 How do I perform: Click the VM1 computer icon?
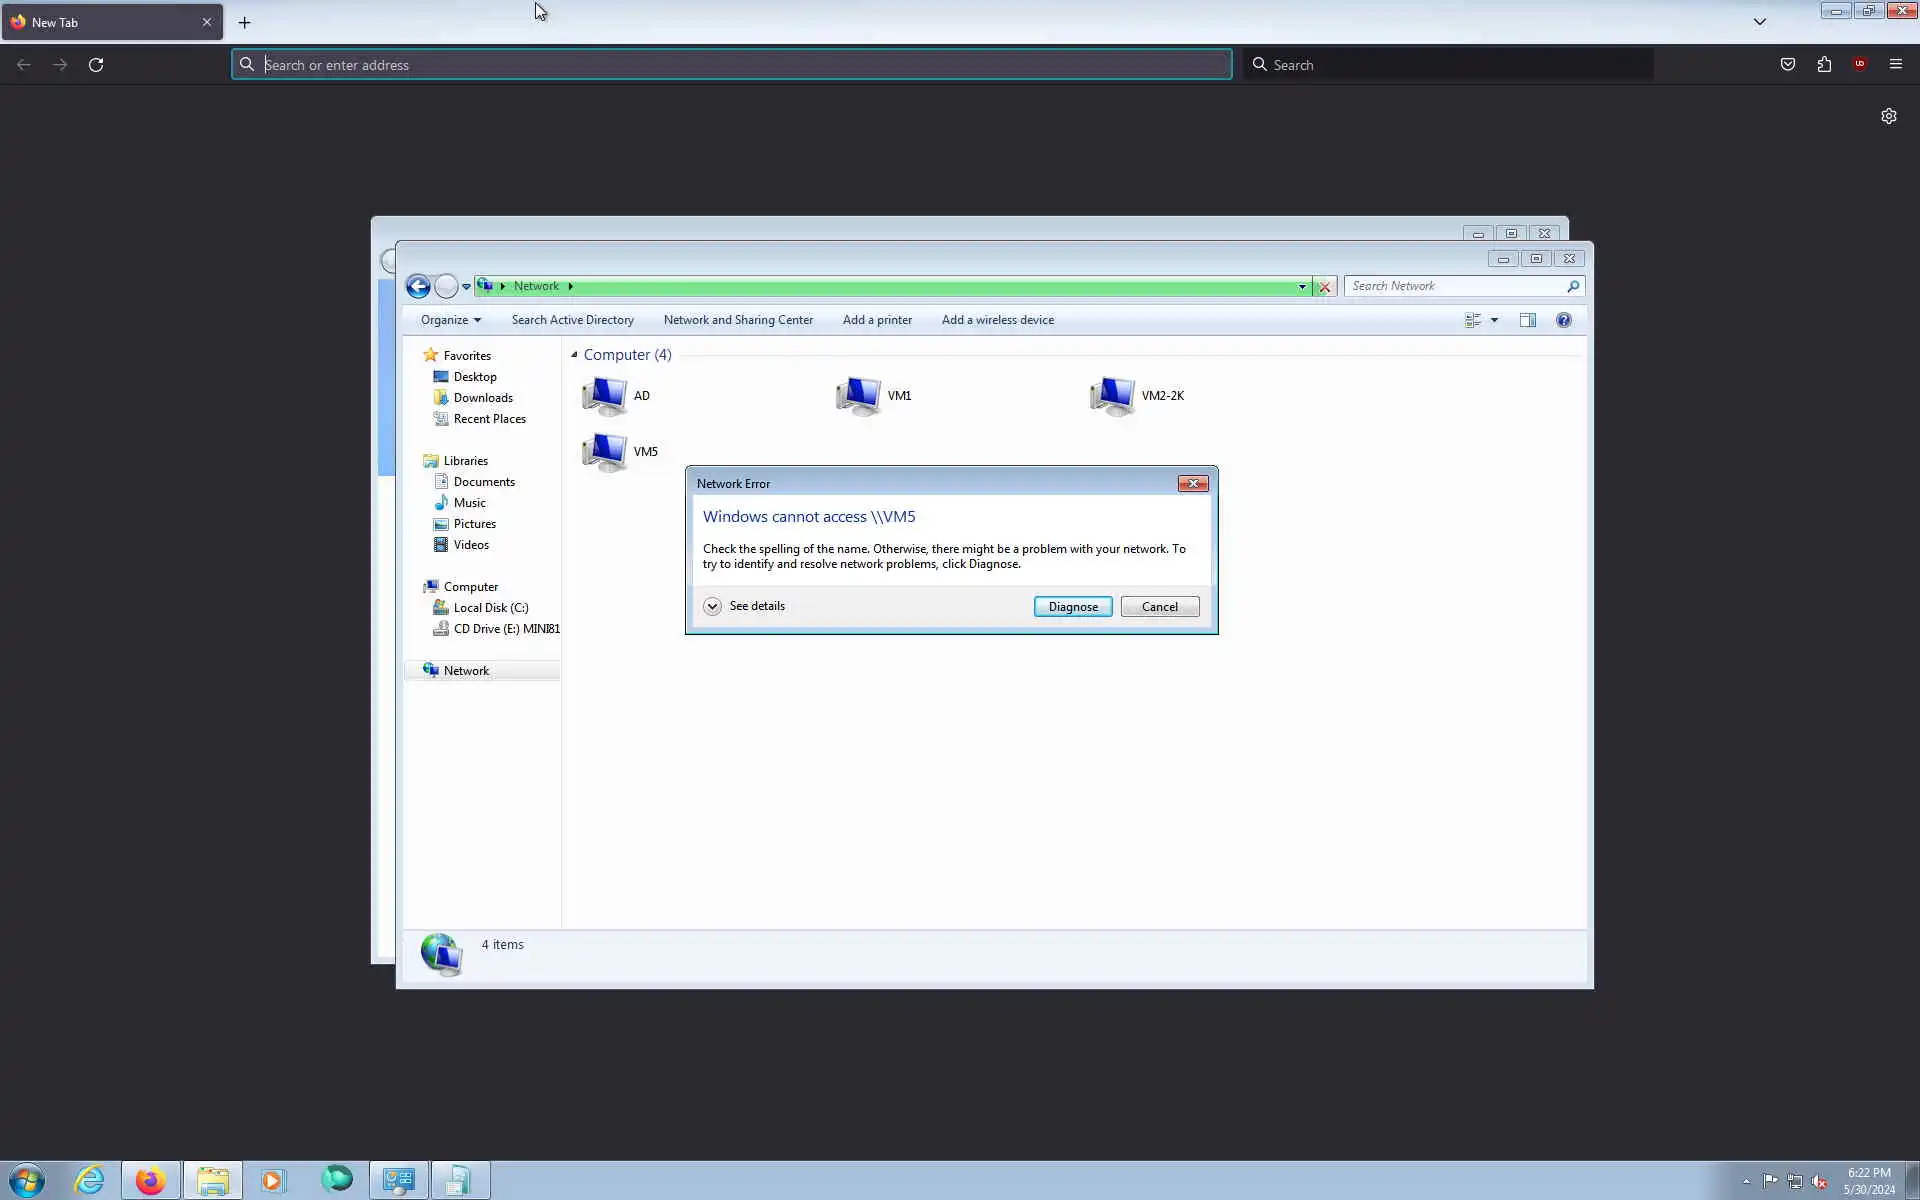tap(859, 396)
